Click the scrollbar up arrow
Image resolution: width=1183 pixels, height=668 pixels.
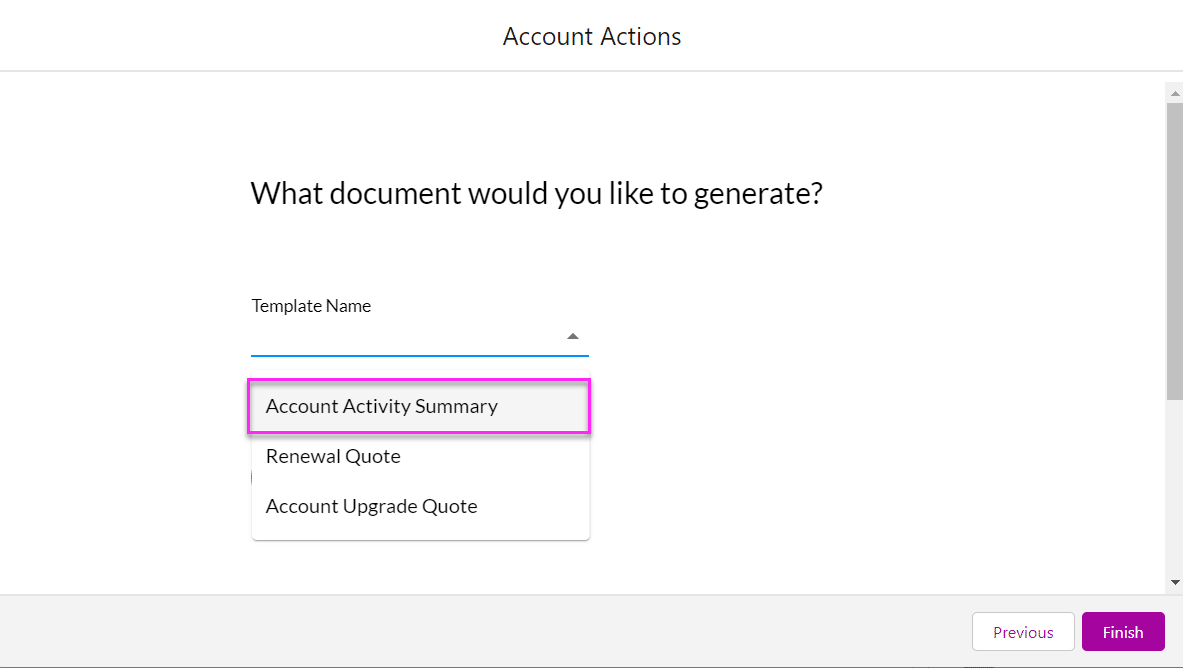(x=1174, y=91)
